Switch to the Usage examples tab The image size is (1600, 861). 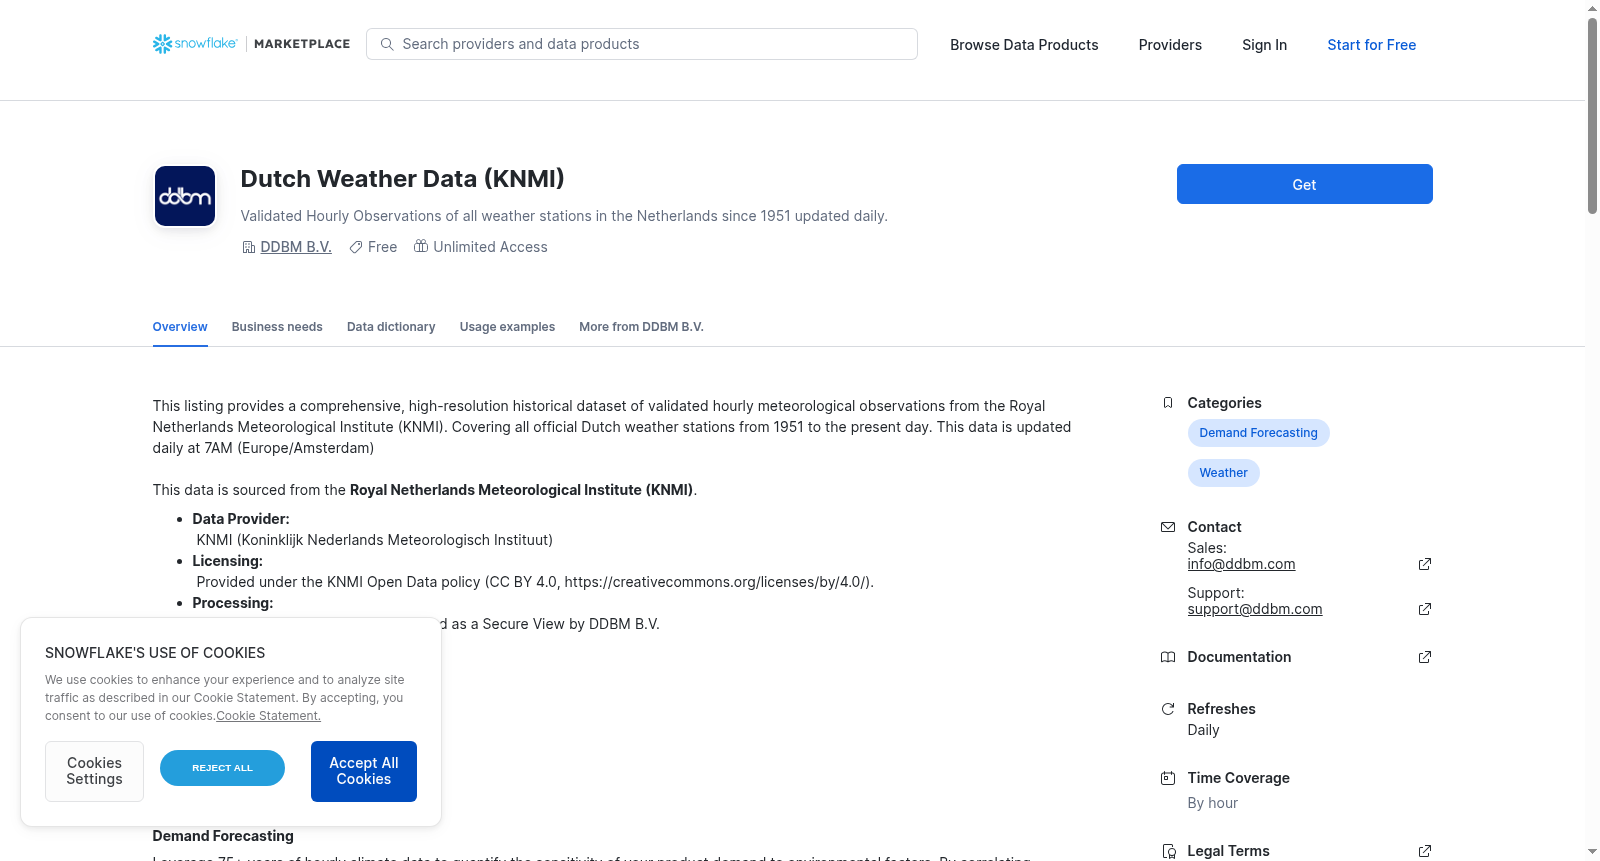507,327
